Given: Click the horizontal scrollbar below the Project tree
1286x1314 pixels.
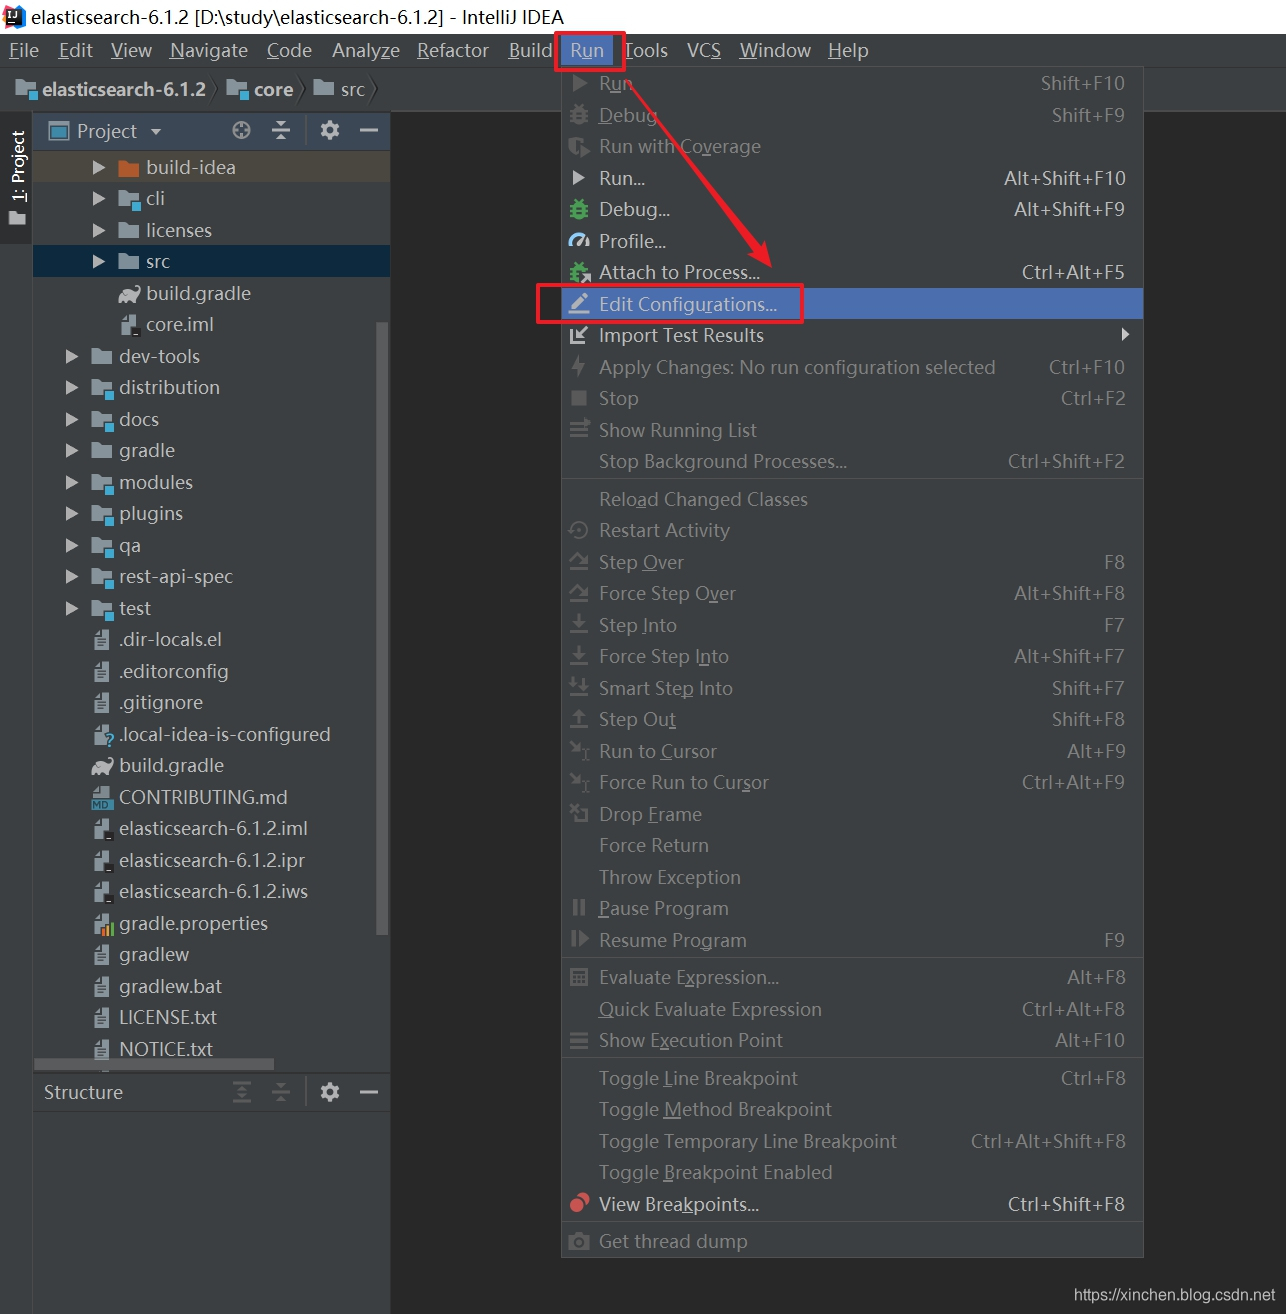Looking at the screenshot, I should coord(154,1064).
